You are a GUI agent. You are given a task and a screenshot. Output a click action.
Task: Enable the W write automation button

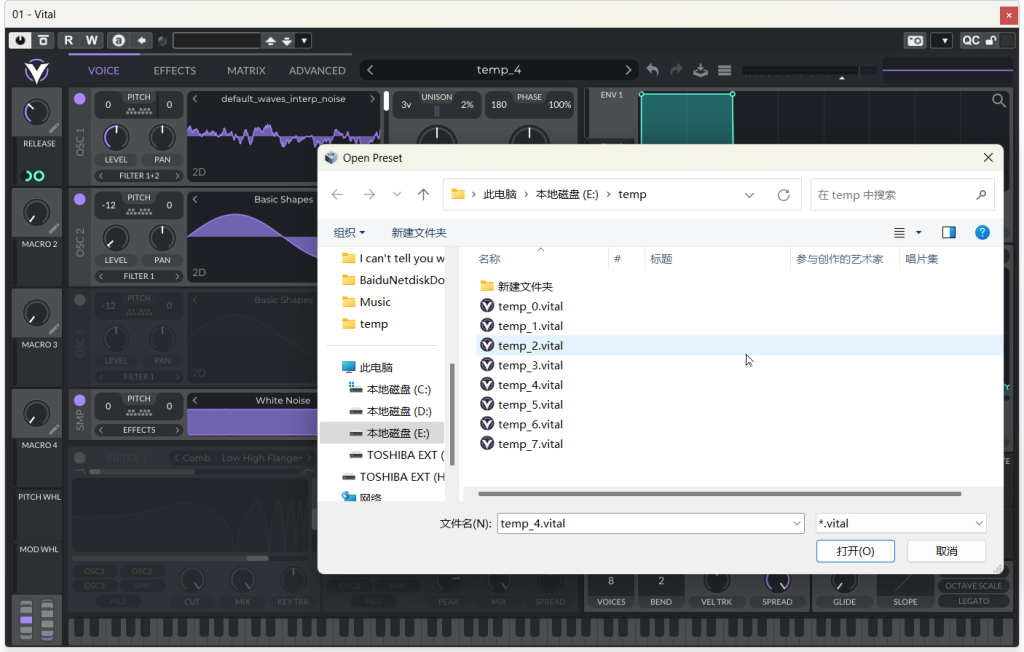pos(92,41)
